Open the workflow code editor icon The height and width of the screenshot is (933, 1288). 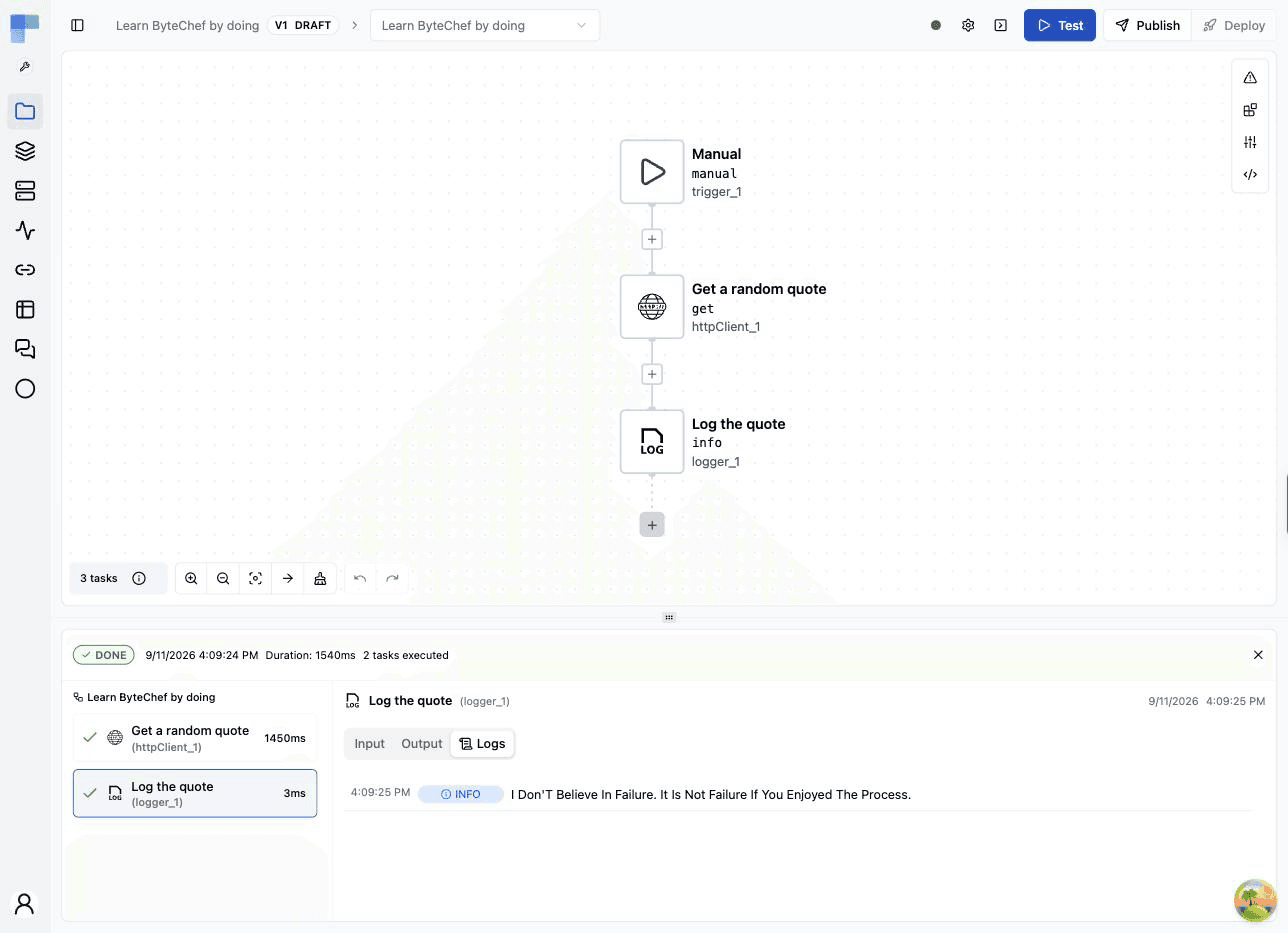click(x=1250, y=174)
